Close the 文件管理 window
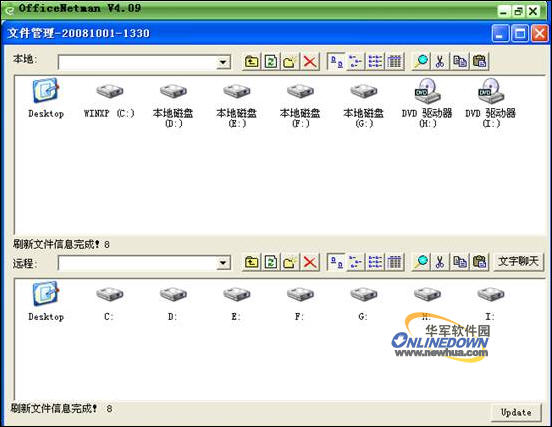The height and width of the screenshot is (427, 552). click(540, 34)
